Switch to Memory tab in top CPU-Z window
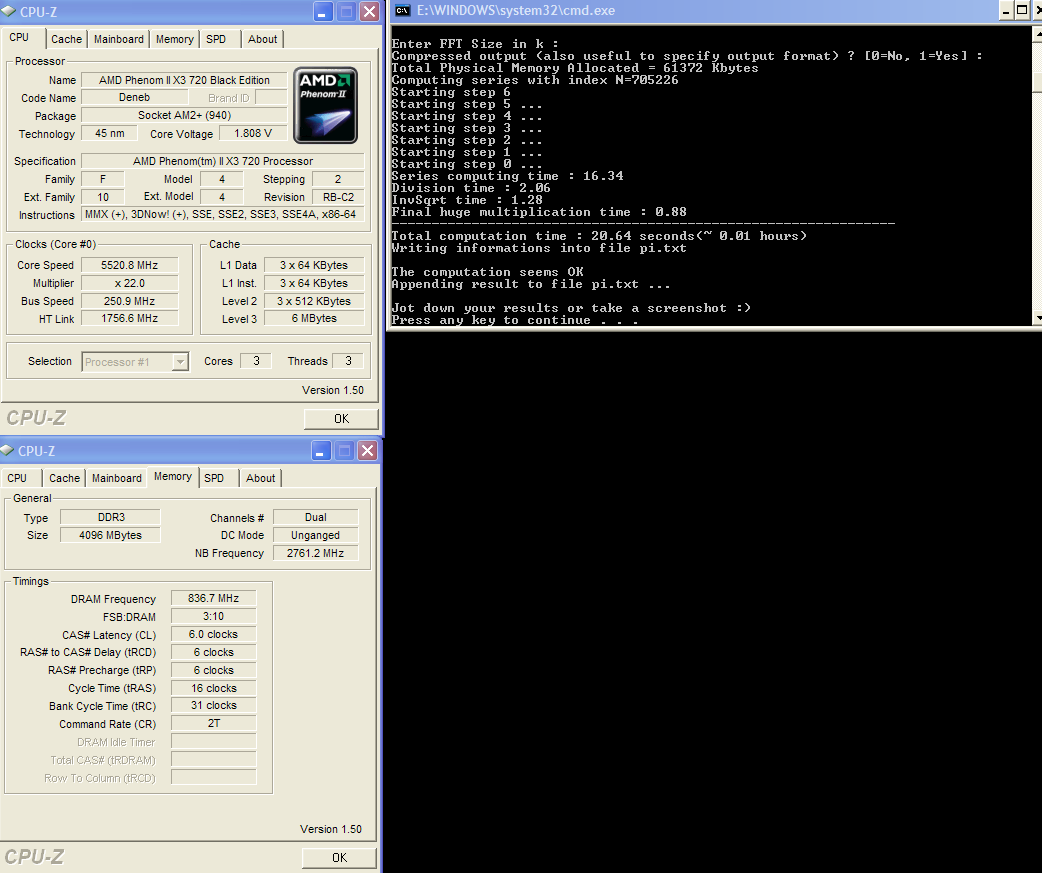Image resolution: width=1042 pixels, height=873 pixels. tap(174, 39)
